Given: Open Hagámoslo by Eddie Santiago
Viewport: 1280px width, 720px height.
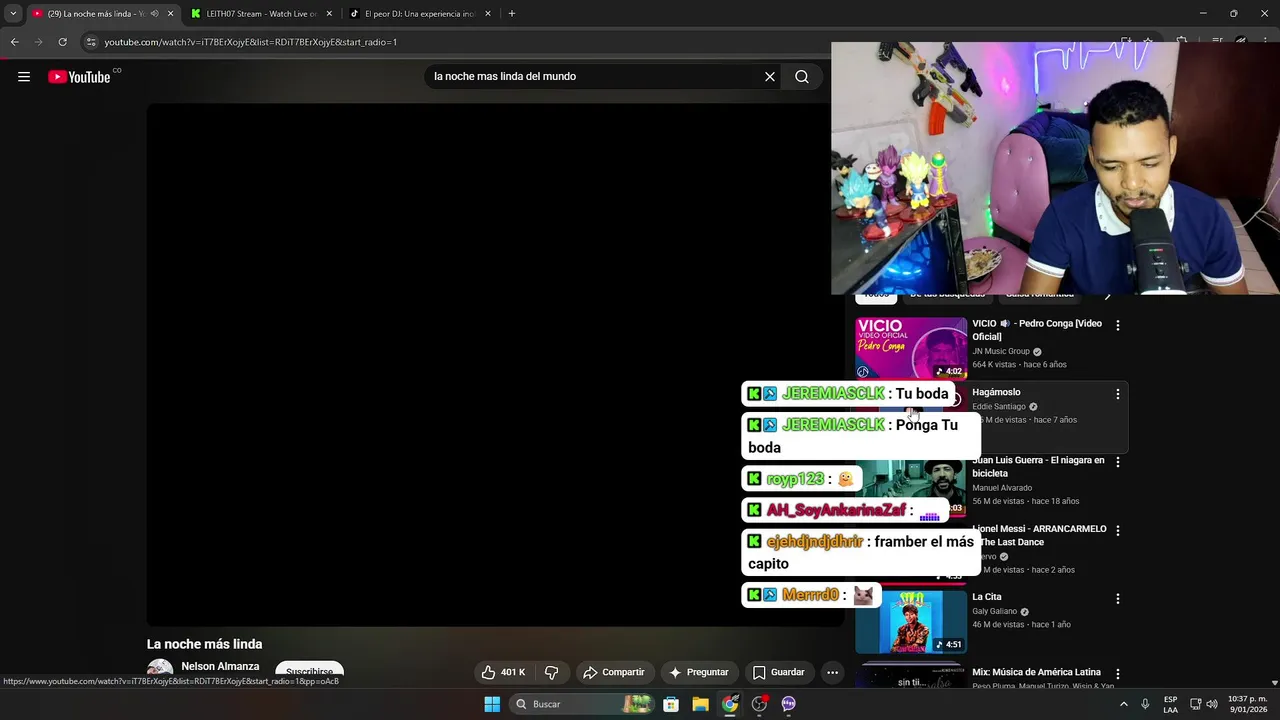Looking at the screenshot, I should [996, 392].
